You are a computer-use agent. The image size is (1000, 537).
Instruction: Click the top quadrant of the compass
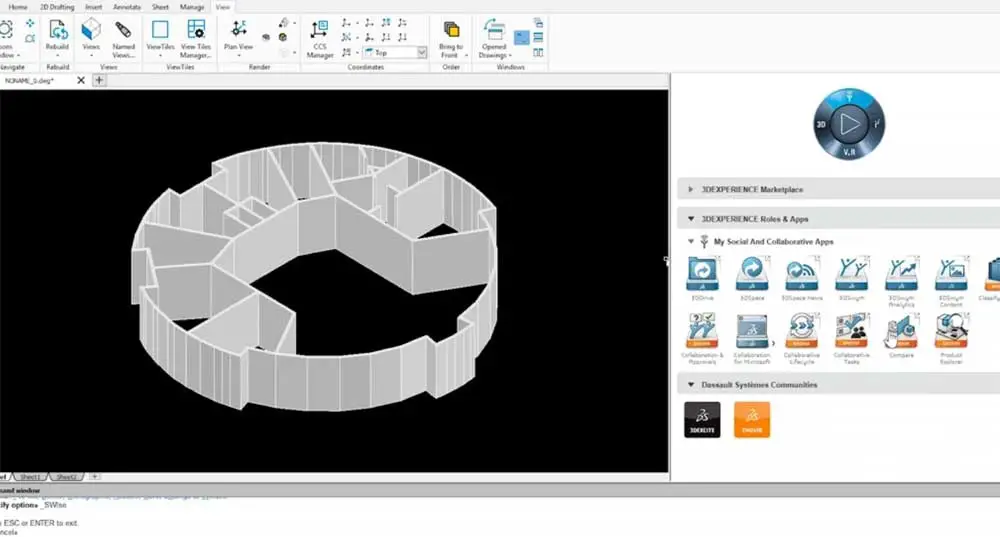tap(849, 97)
